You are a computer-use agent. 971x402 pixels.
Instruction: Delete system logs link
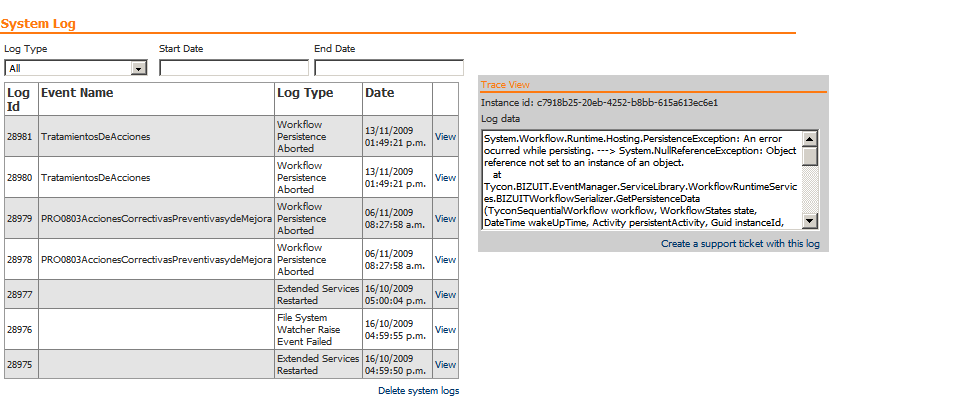(418, 391)
